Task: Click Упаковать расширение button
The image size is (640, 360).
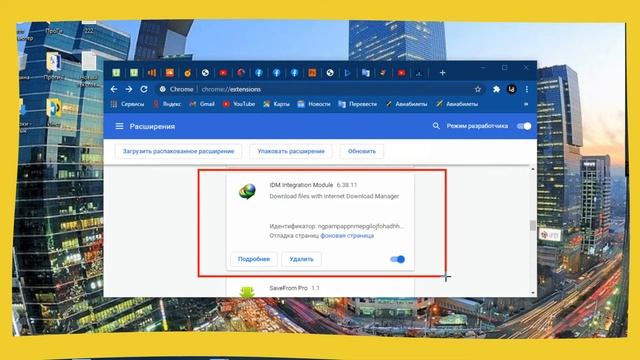Action: point(291,151)
